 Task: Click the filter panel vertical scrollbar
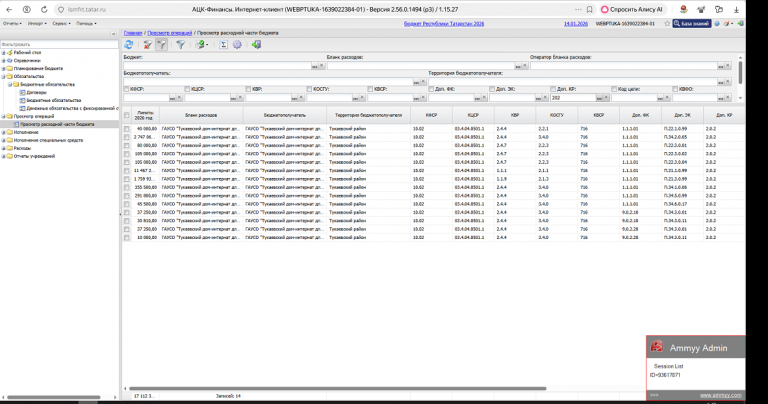pyautogui.click(x=740, y=72)
